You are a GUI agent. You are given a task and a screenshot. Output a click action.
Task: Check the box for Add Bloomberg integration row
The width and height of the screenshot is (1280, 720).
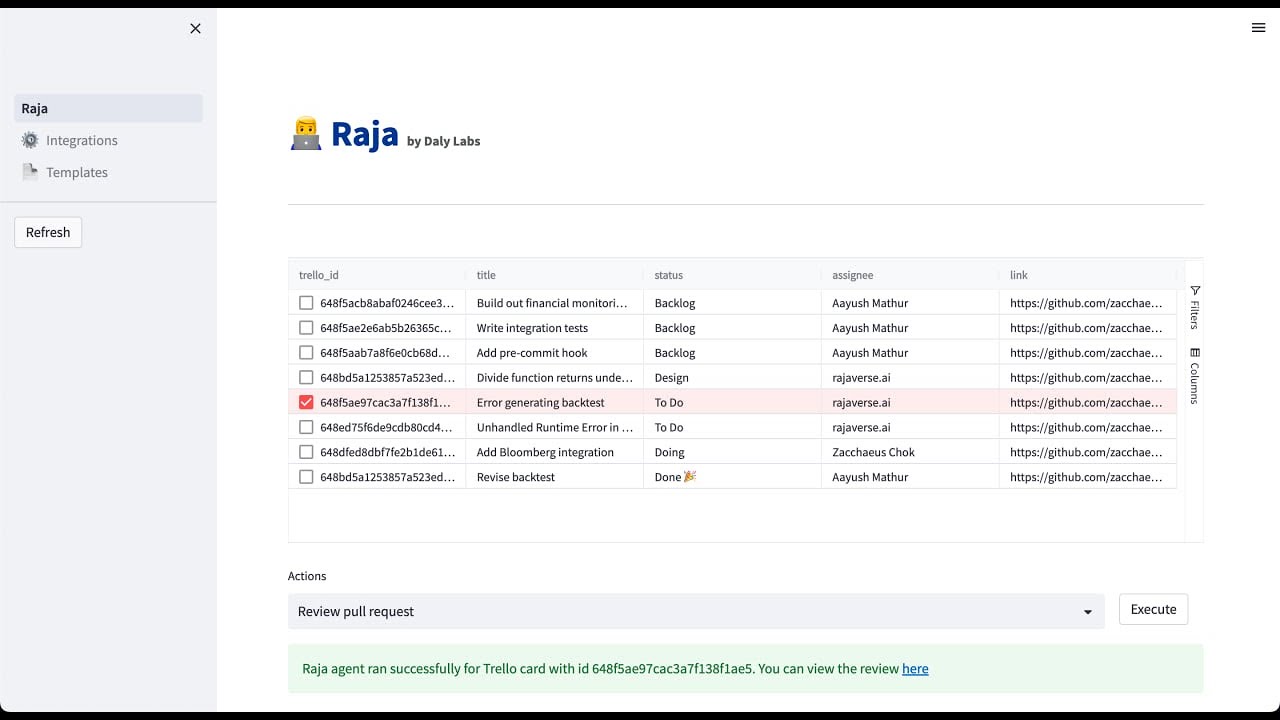point(306,452)
